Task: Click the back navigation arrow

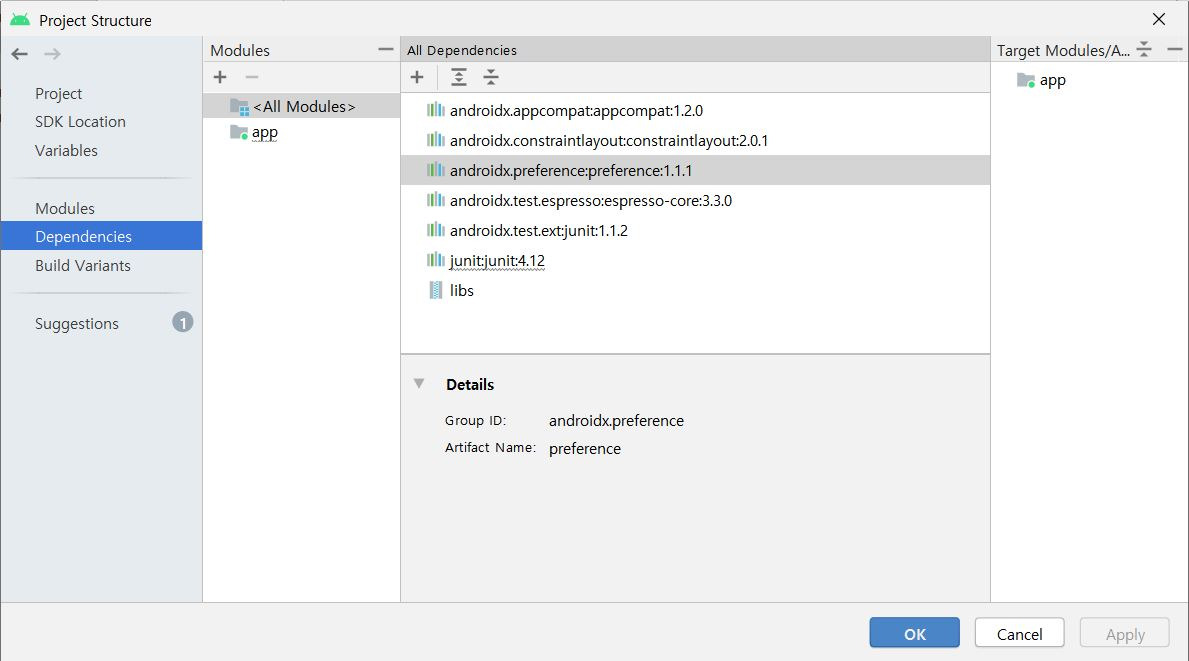Action: 18,54
